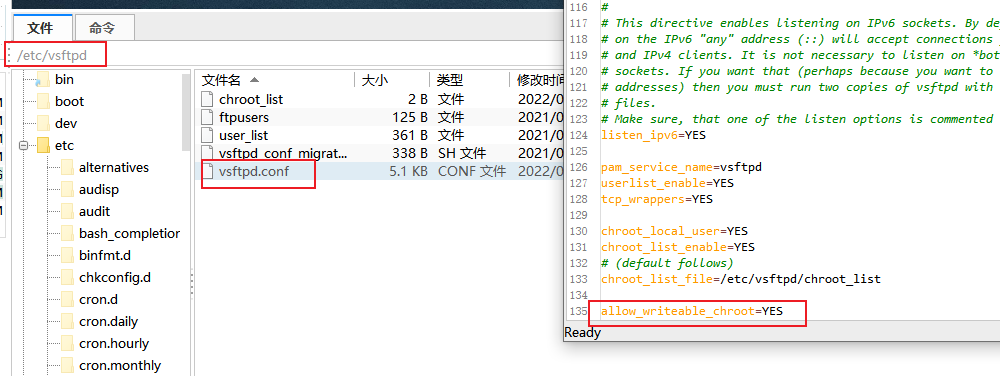Click the chroot_list_file path line

pos(740,278)
